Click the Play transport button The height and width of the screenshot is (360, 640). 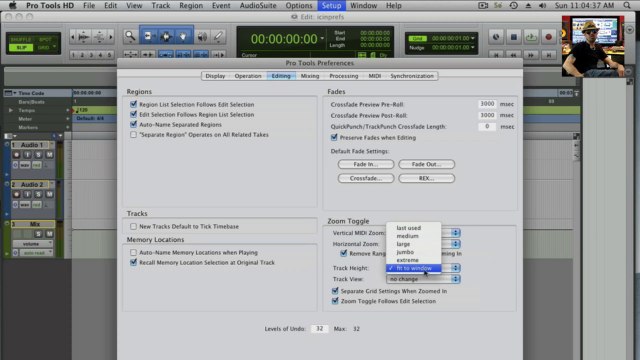(x=531, y=37)
